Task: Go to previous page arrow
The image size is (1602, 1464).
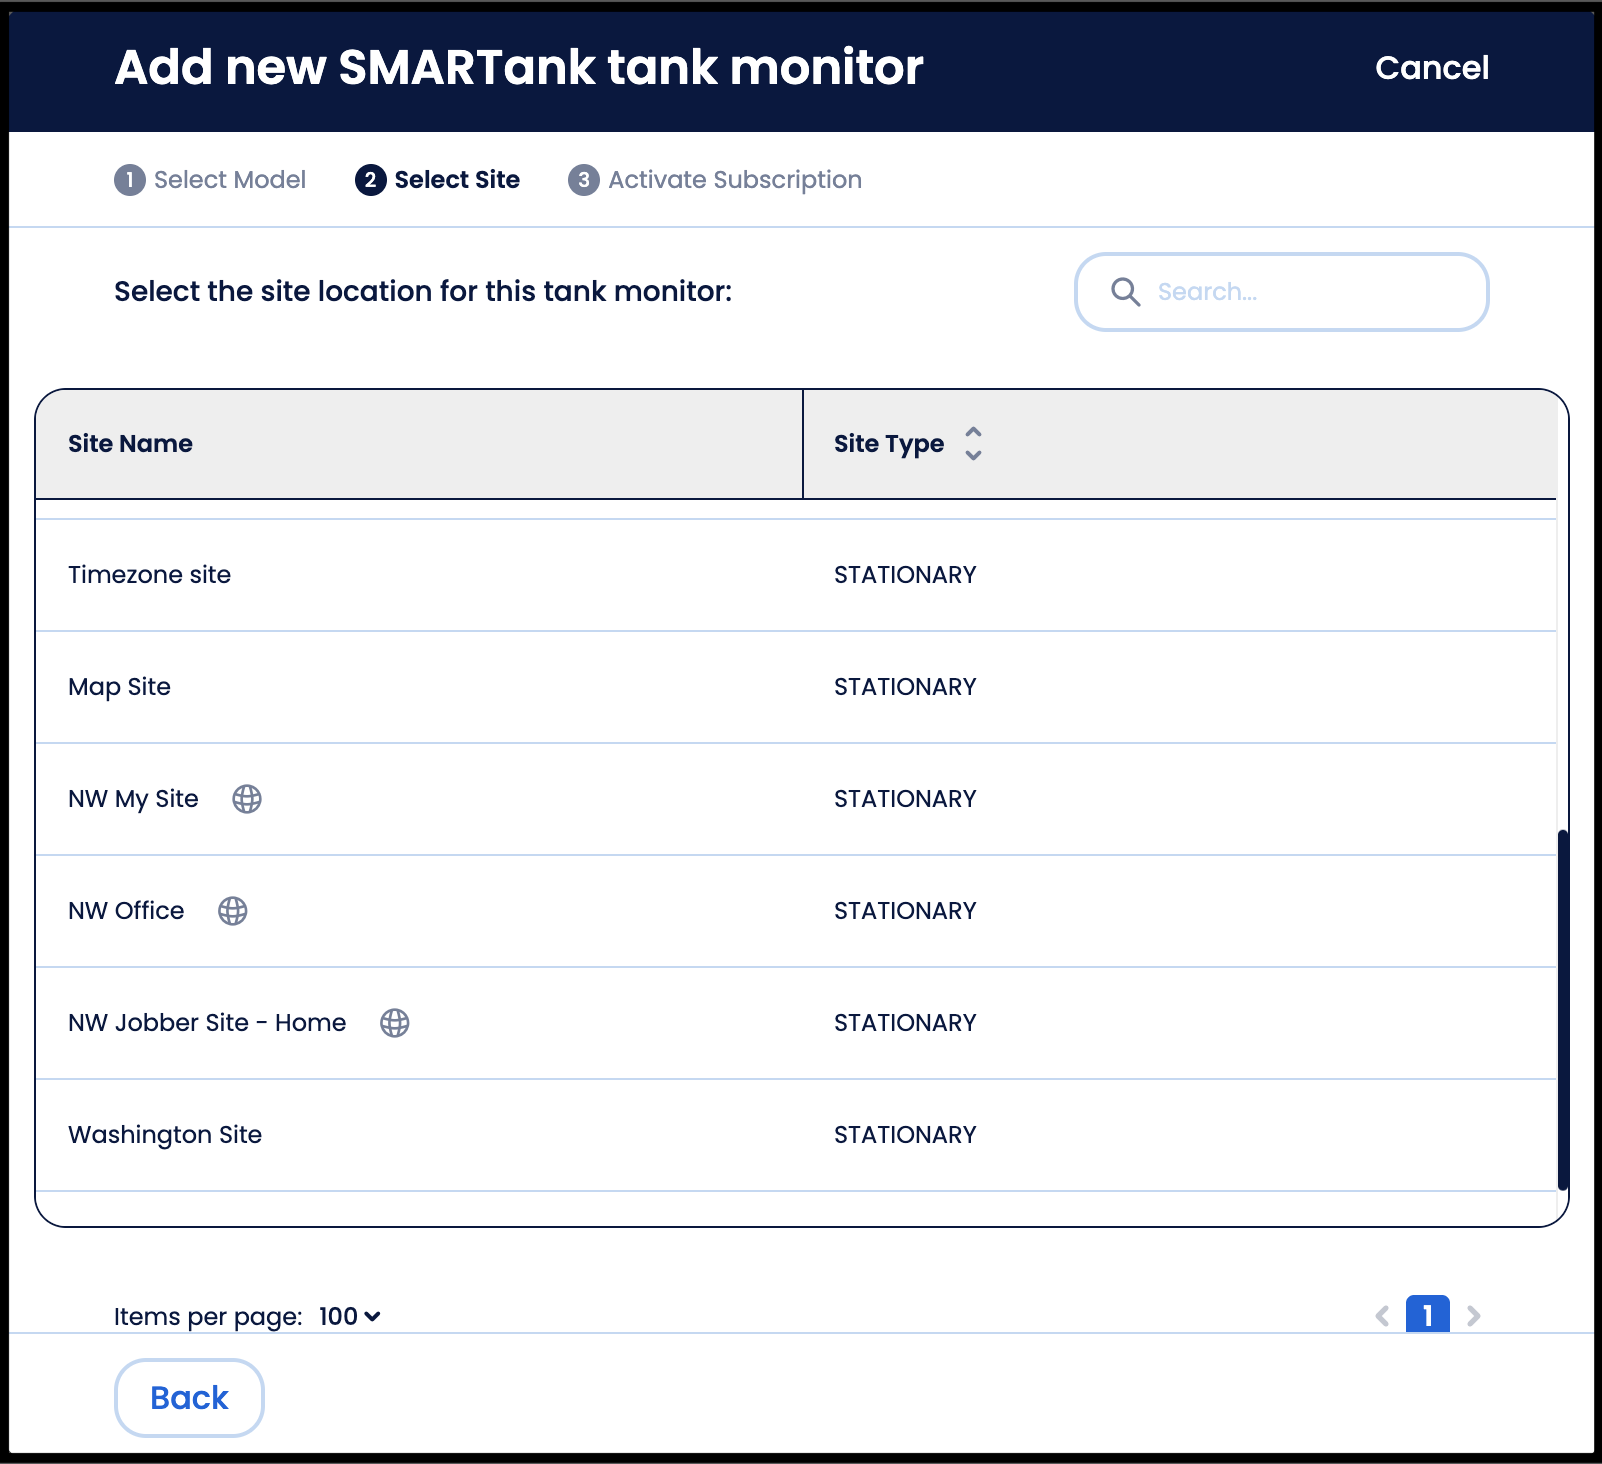Action: pos(1382,1316)
